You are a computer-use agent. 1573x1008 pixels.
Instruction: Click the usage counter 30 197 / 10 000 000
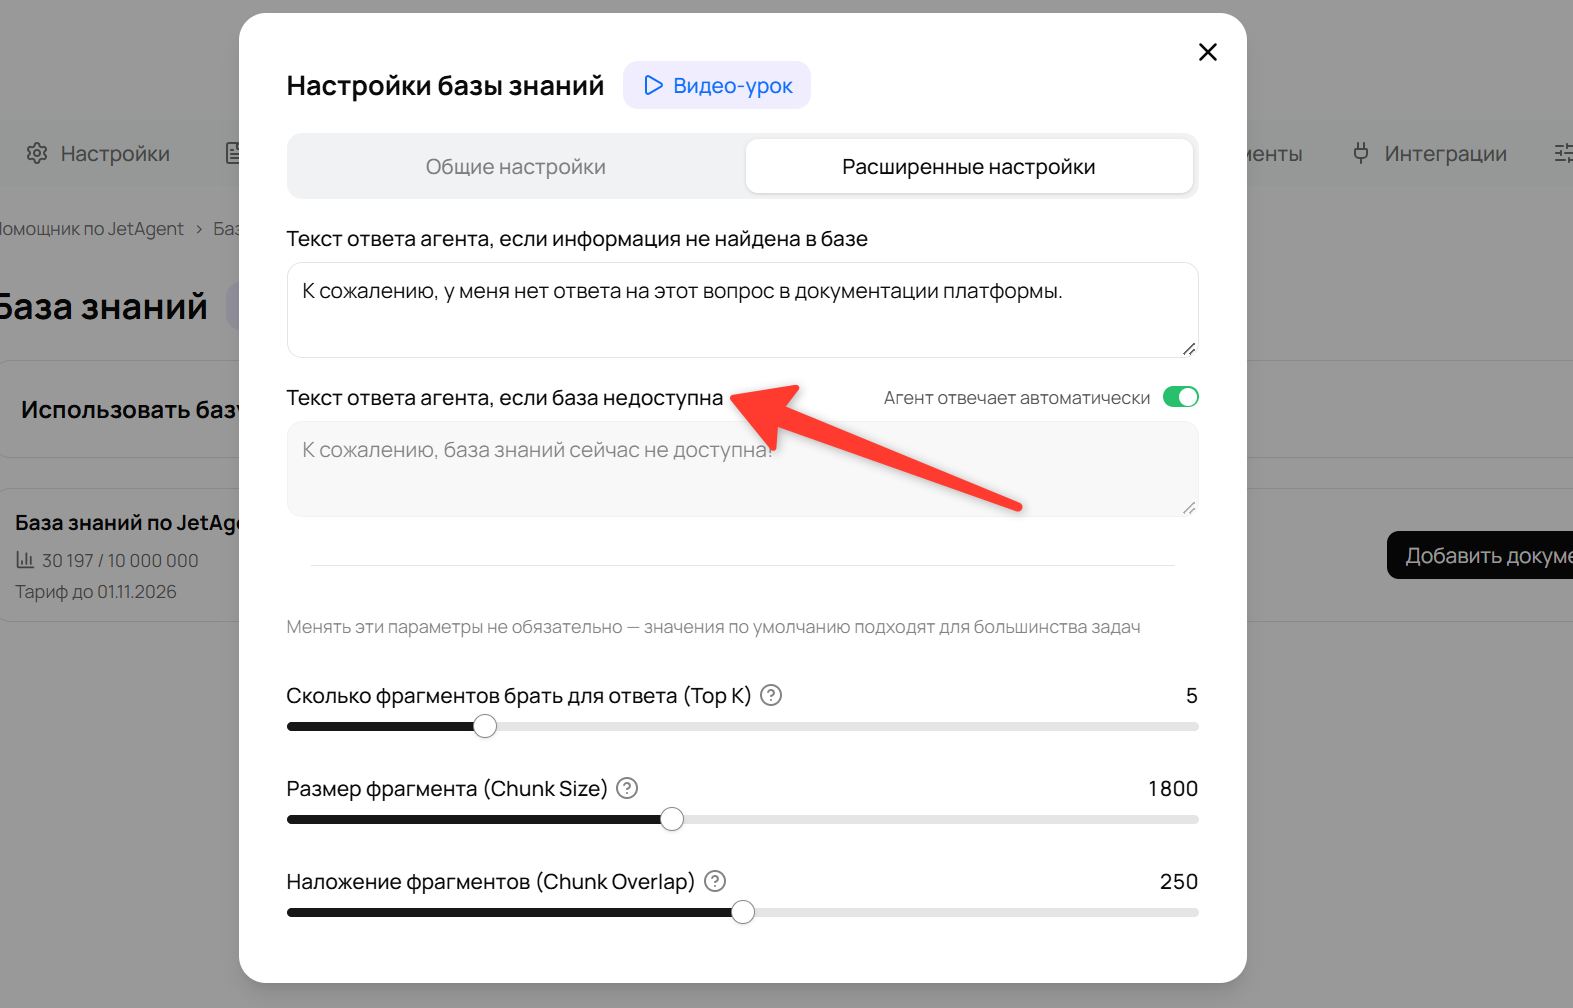tap(120, 560)
